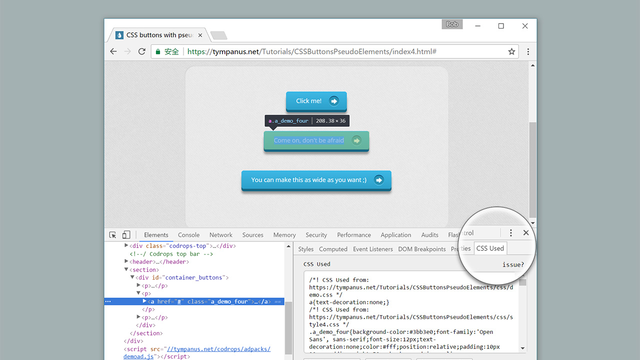Activate the inspect element picker icon
The height and width of the screenshot is (360, 640).
pos(113,235)
